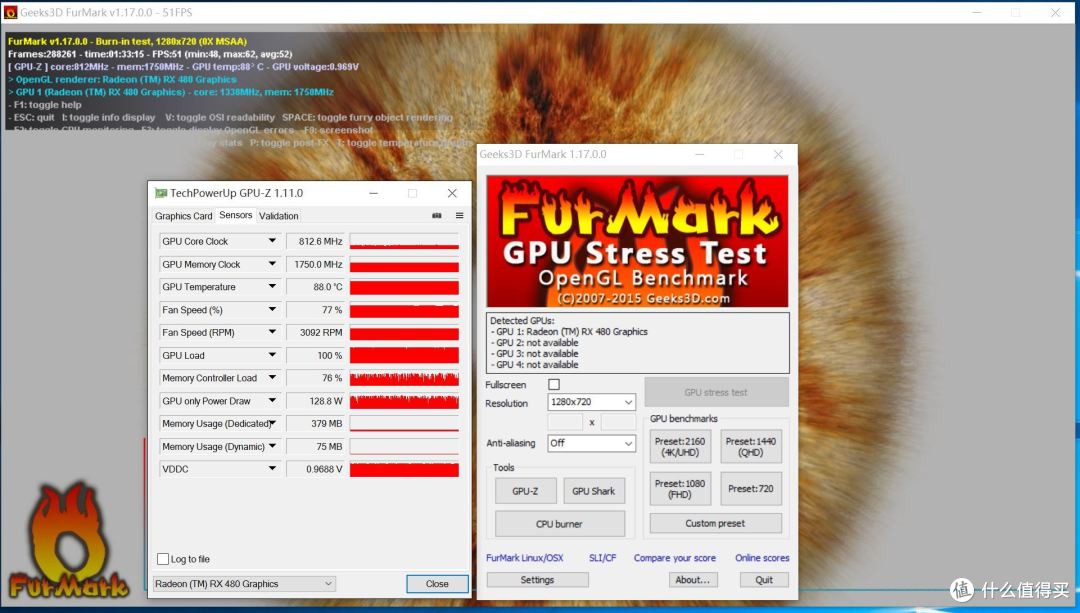
Task: Click the GPU only Power Draw graph
Action: click(404, 401)
